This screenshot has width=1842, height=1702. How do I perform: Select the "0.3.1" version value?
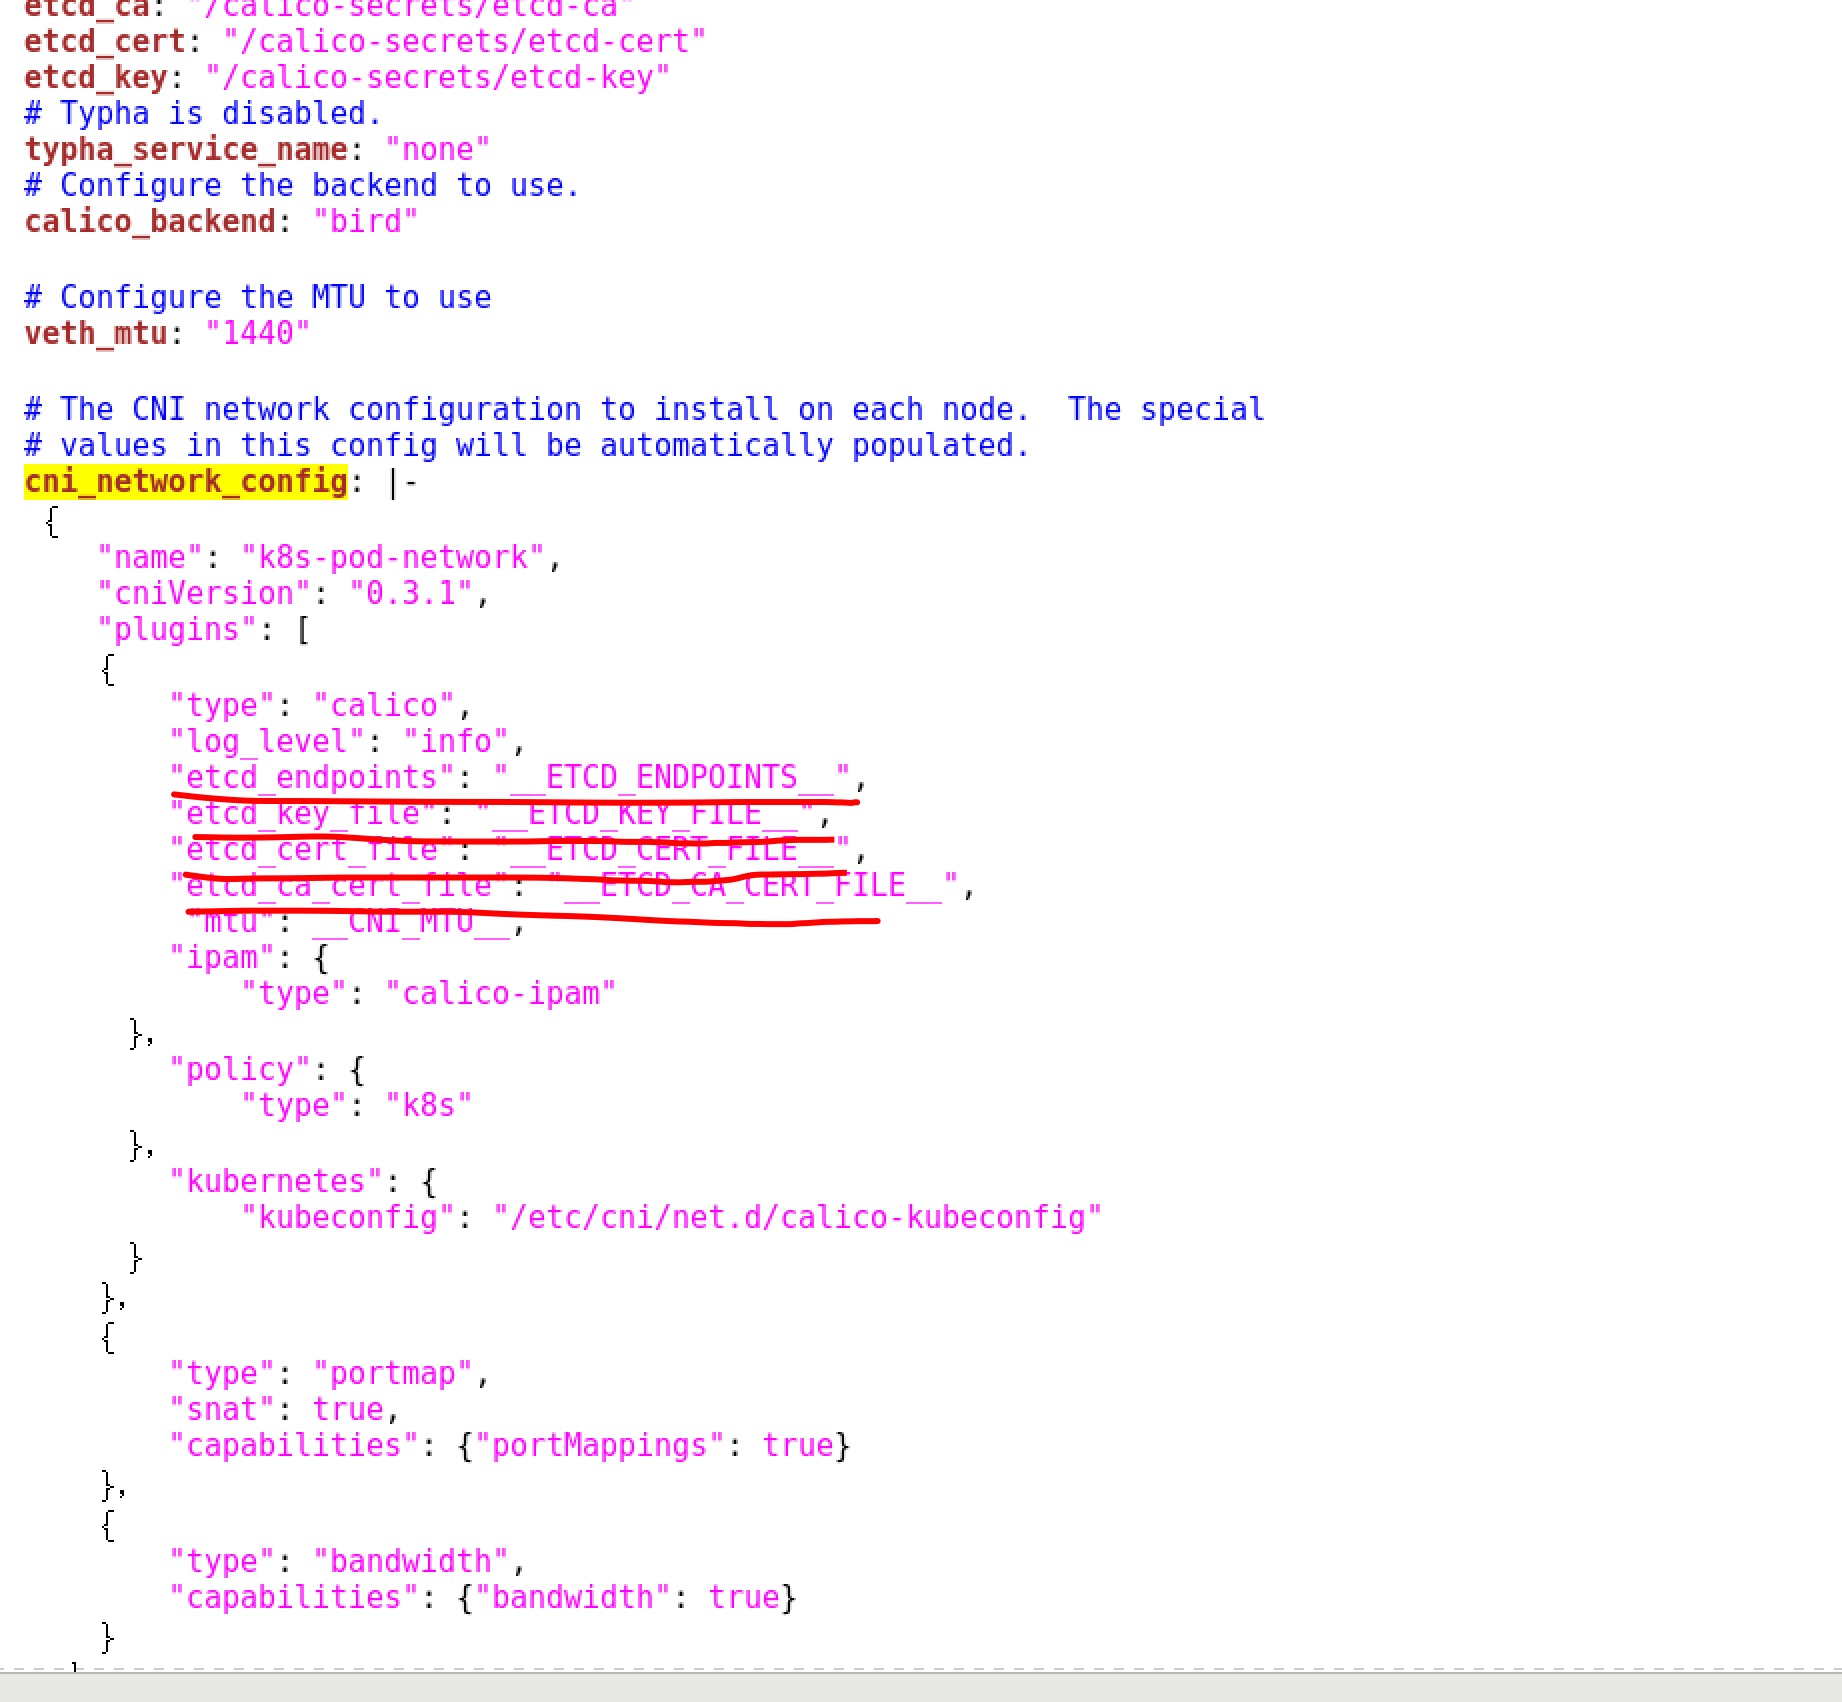(411, 594)
